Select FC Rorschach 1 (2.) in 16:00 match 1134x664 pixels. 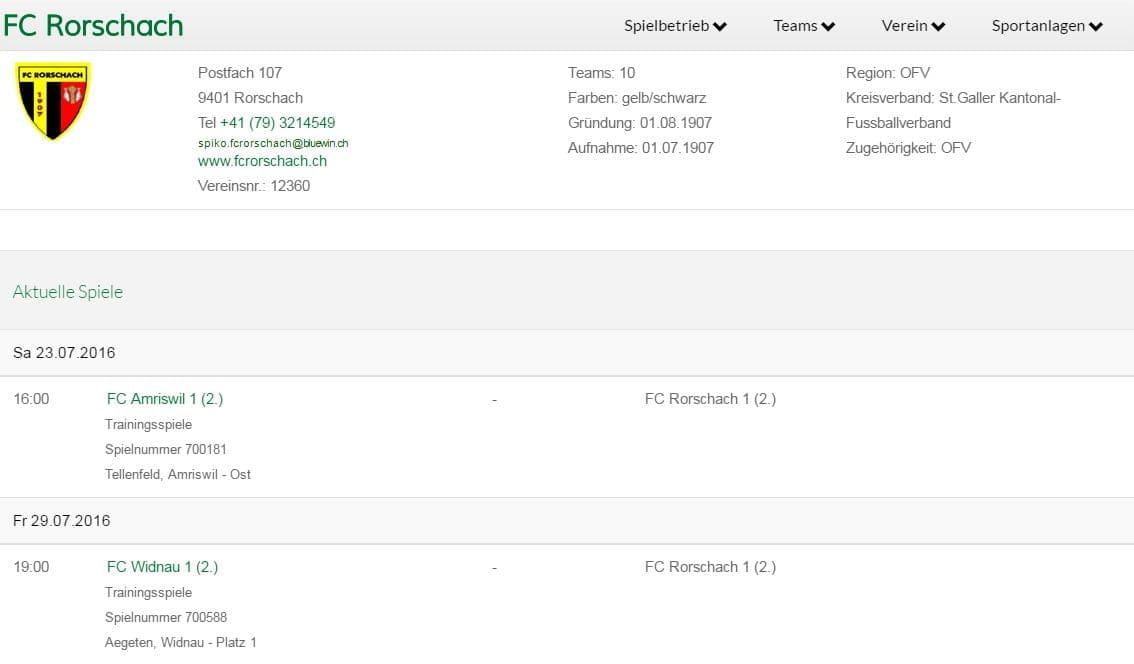(x=710, y=399)
